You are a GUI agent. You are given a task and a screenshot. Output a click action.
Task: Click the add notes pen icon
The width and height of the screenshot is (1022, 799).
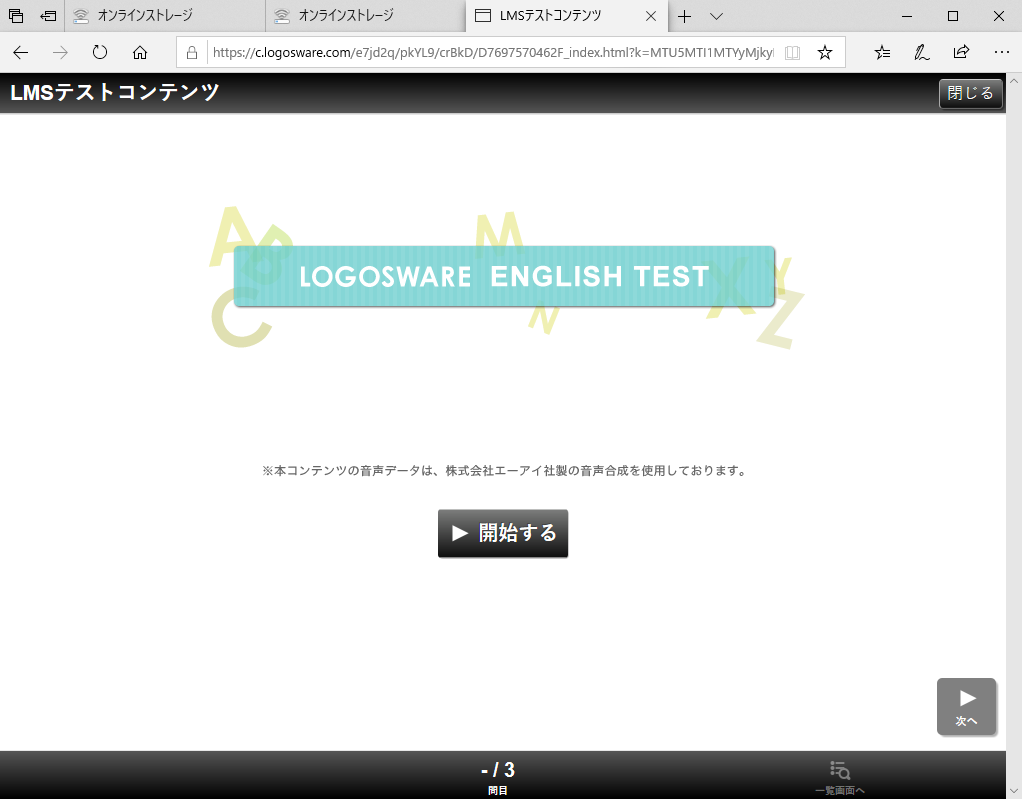[x=922, y=52]
